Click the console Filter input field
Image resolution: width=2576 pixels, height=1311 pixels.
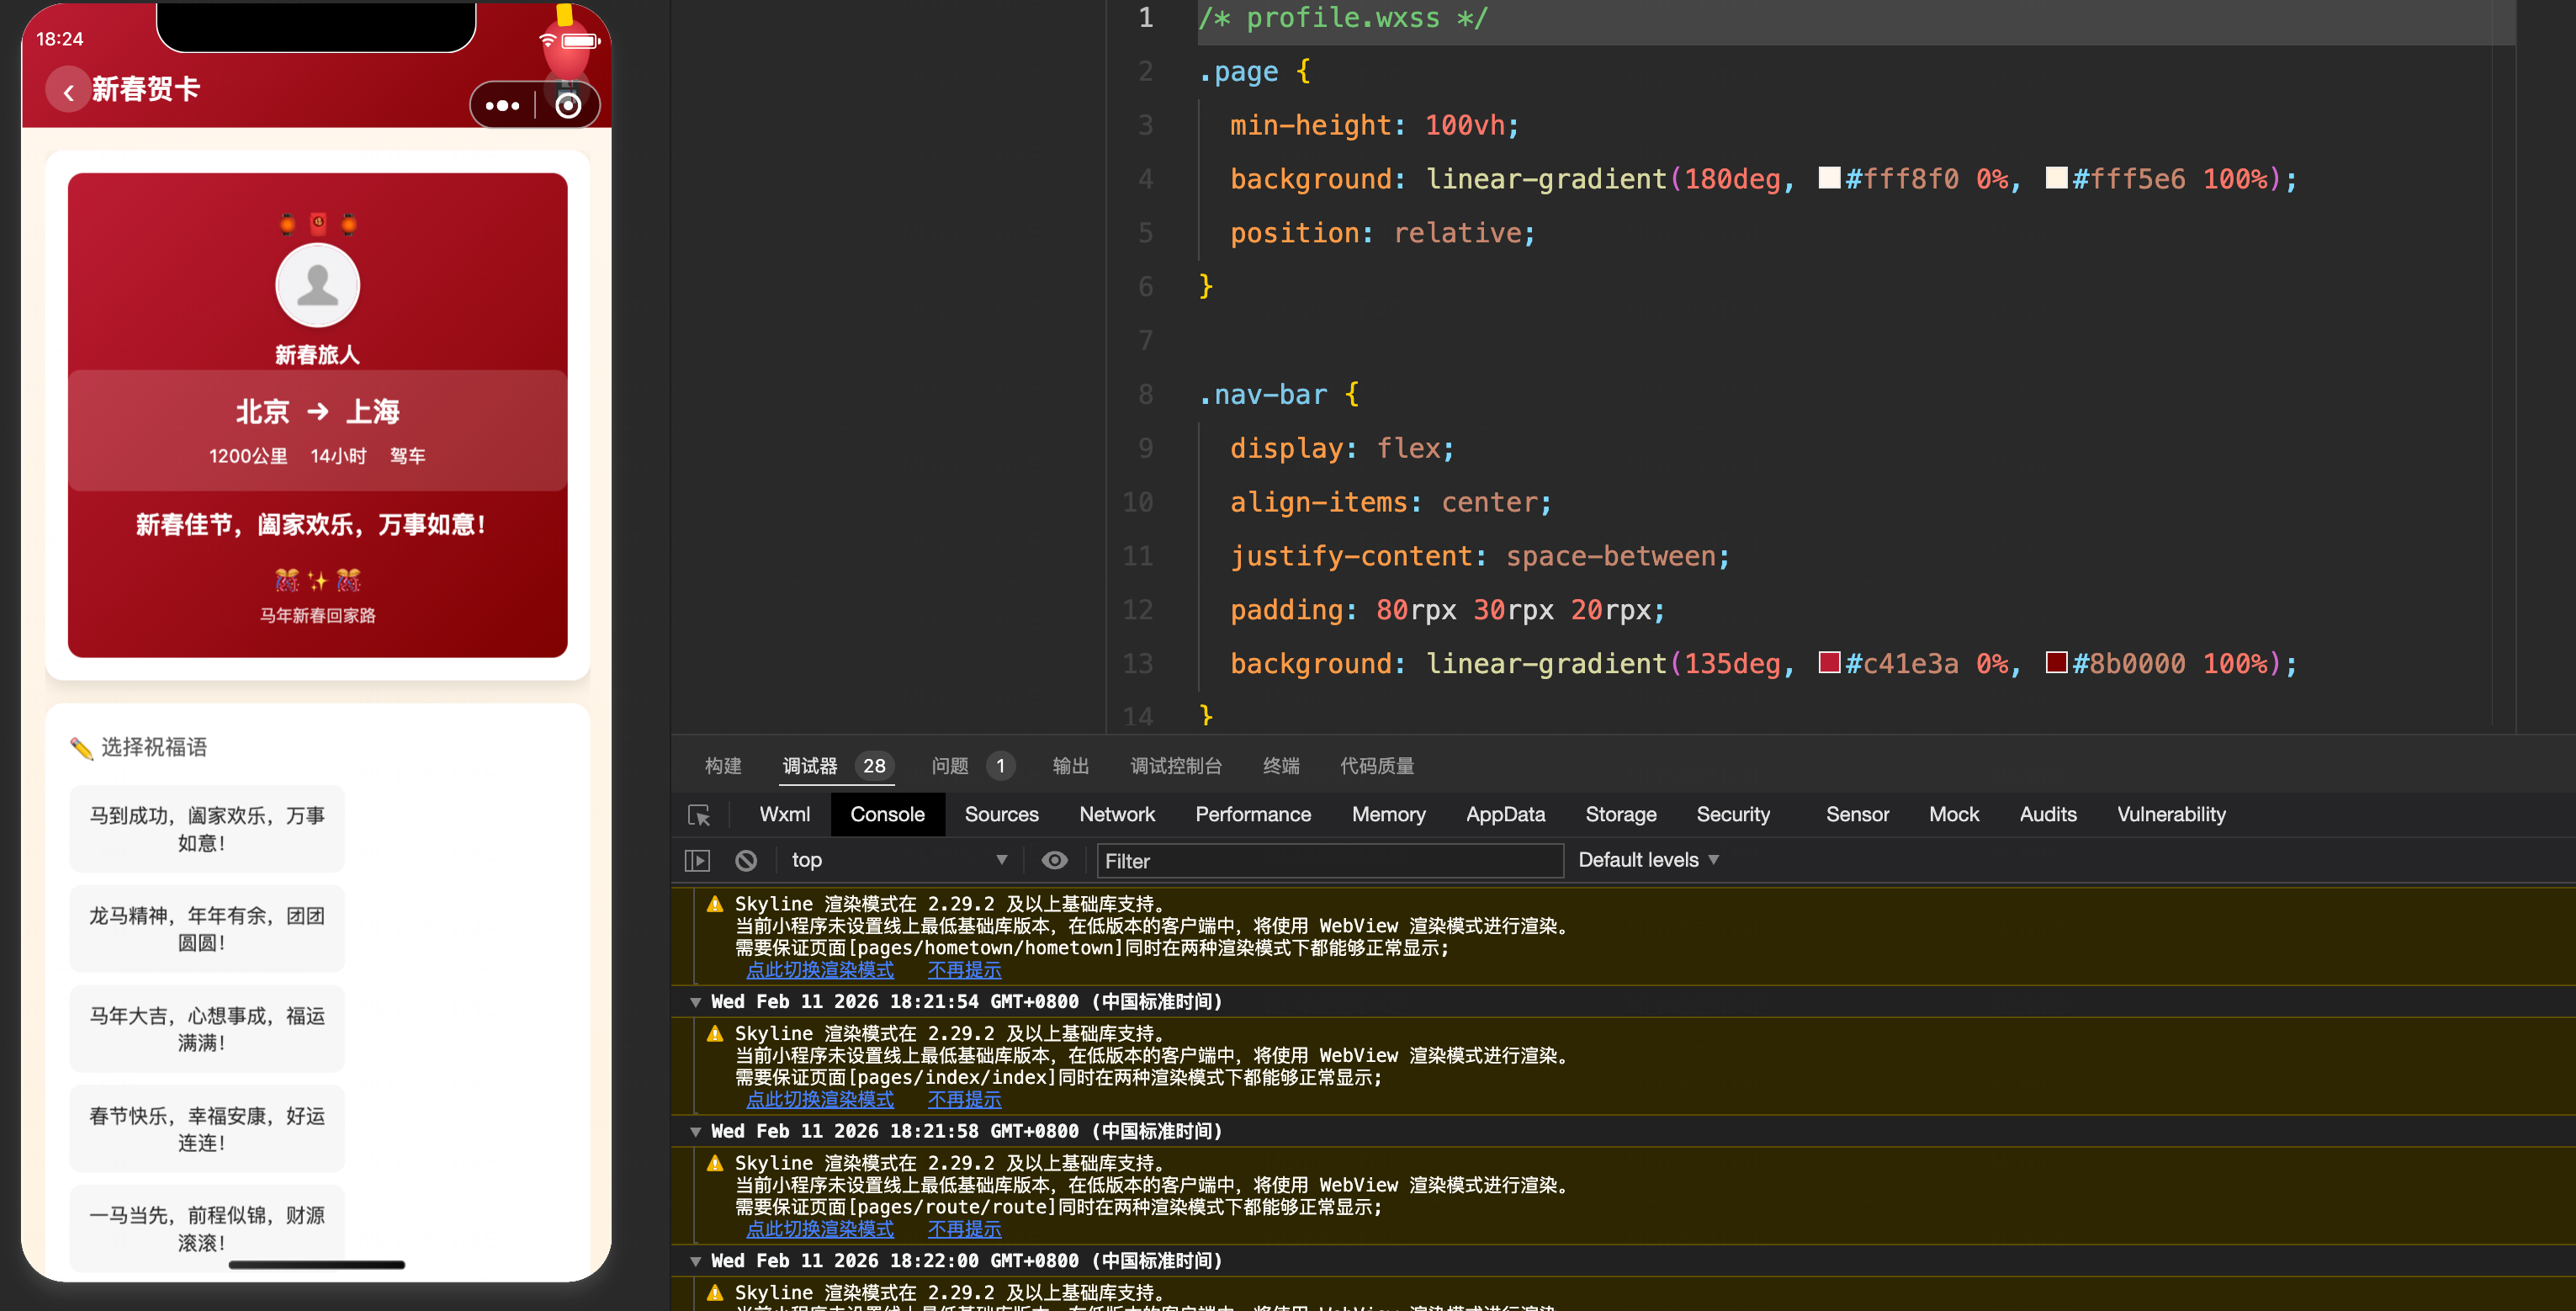click(x=1329, y=861)
